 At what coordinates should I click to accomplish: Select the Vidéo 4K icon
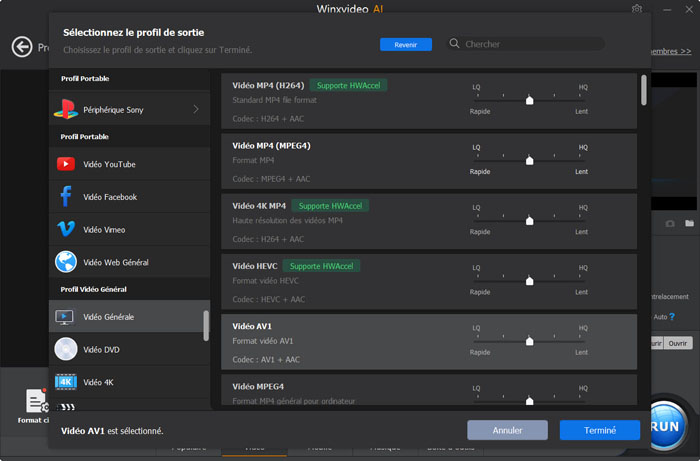[66, 382]
